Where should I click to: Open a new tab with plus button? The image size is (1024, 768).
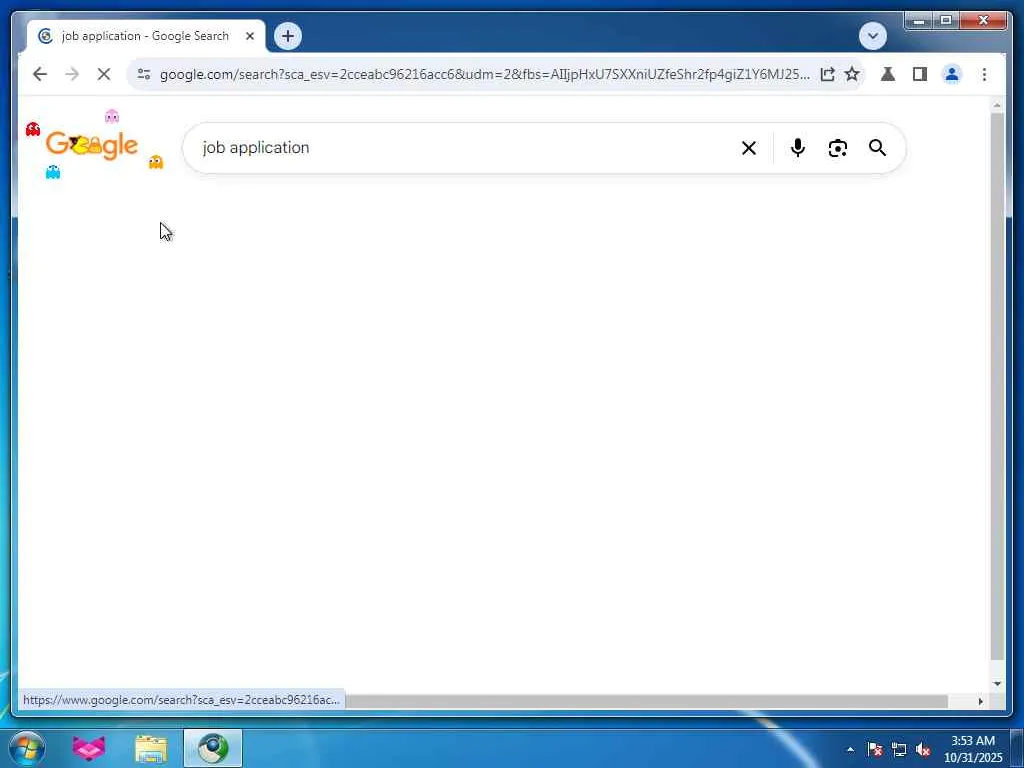pos(288,36)
